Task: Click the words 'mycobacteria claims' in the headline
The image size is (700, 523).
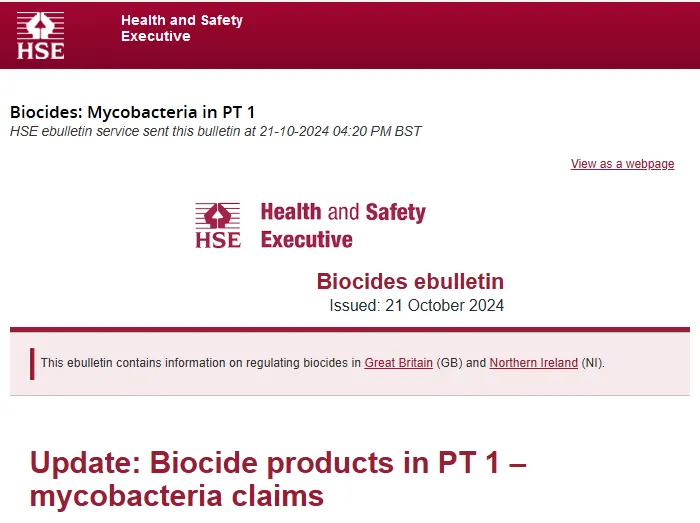Action: pos(176,496)
